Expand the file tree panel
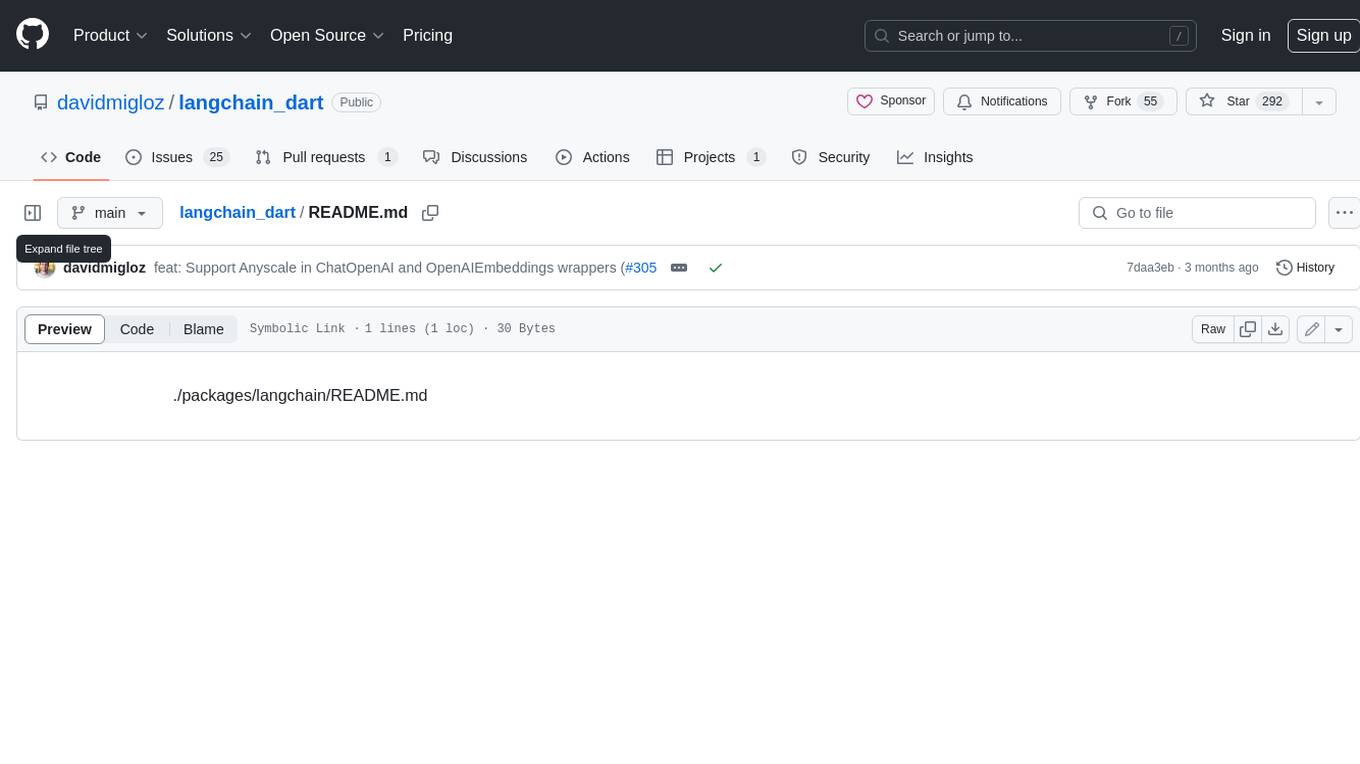This screenshot has width=1360, height=764. click(33, 213)
